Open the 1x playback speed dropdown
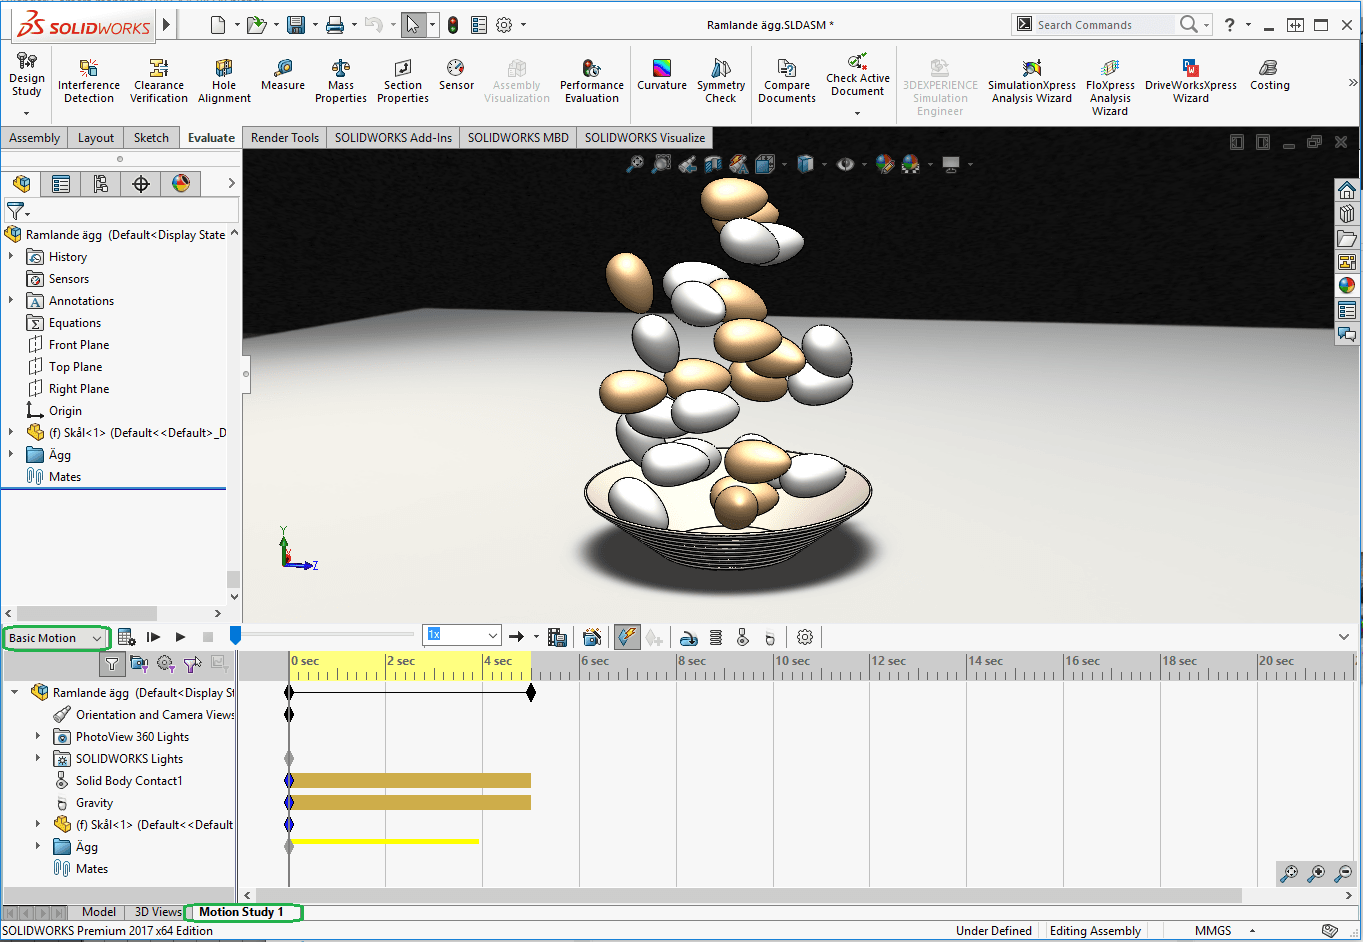The height and width of the screenshot is (942, 1363). point(493,635)
